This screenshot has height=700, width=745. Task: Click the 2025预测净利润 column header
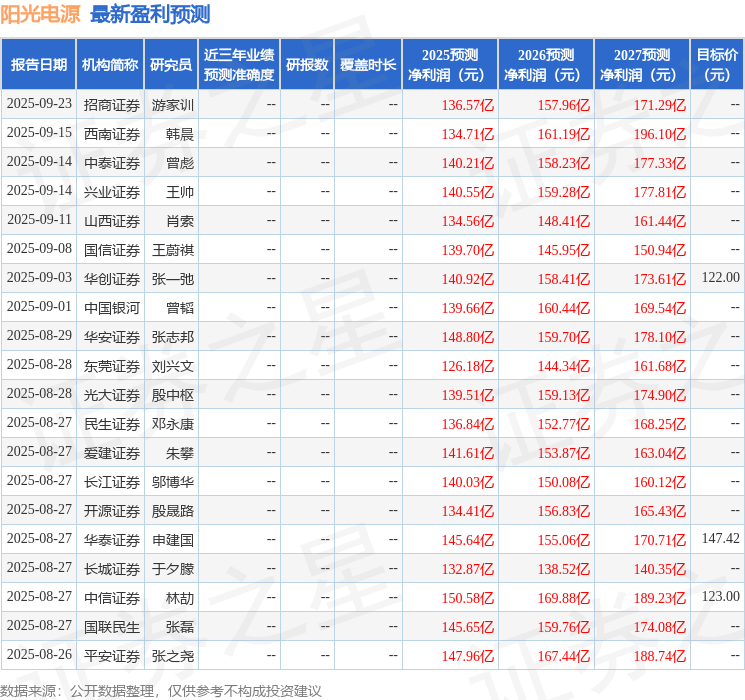[x=450, y=65]
